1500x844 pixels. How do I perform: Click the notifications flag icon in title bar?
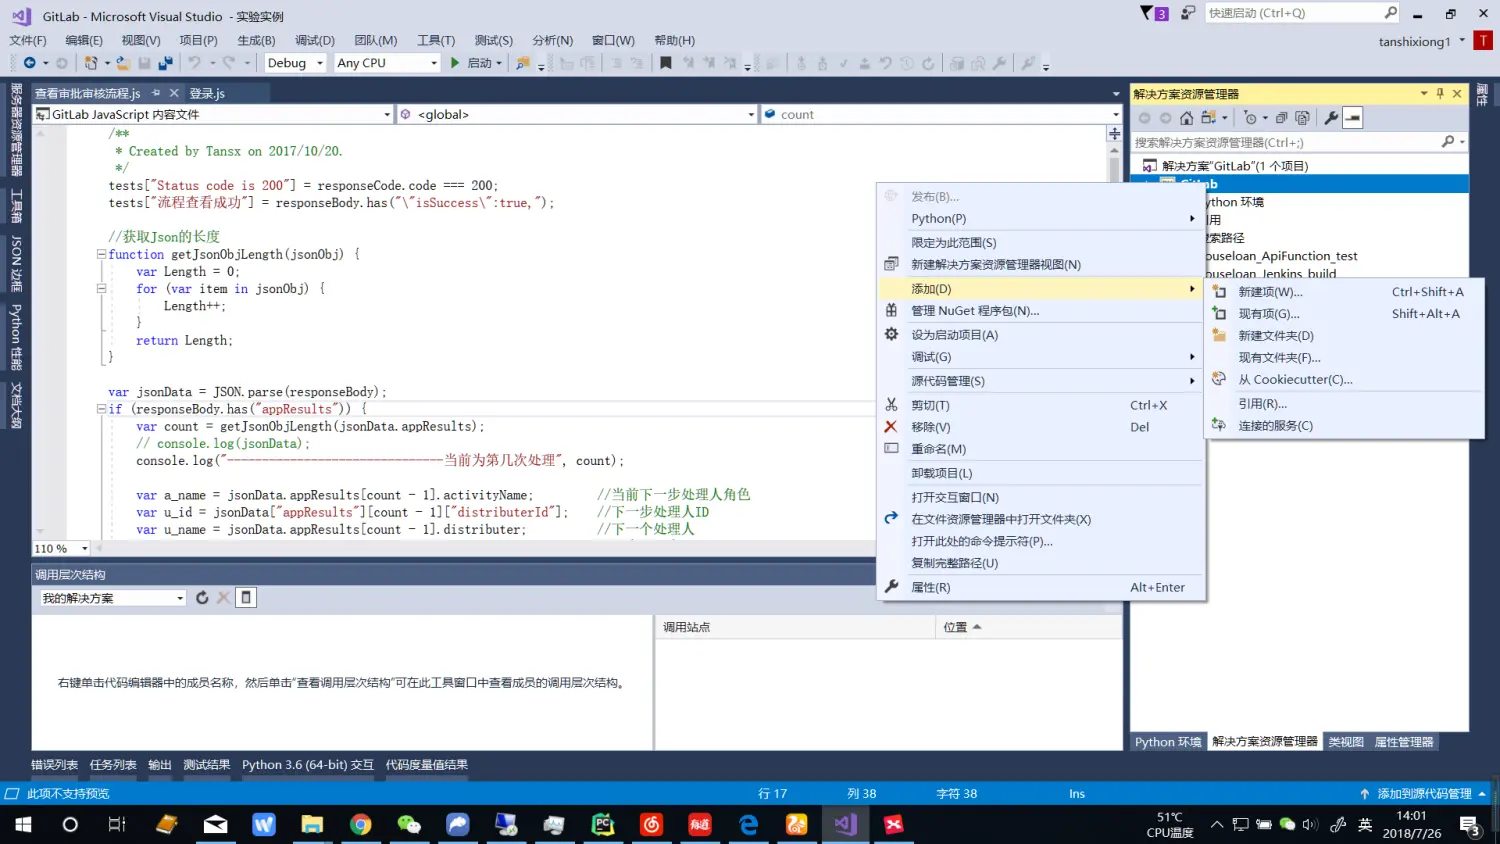click(x=1154, y=13)
